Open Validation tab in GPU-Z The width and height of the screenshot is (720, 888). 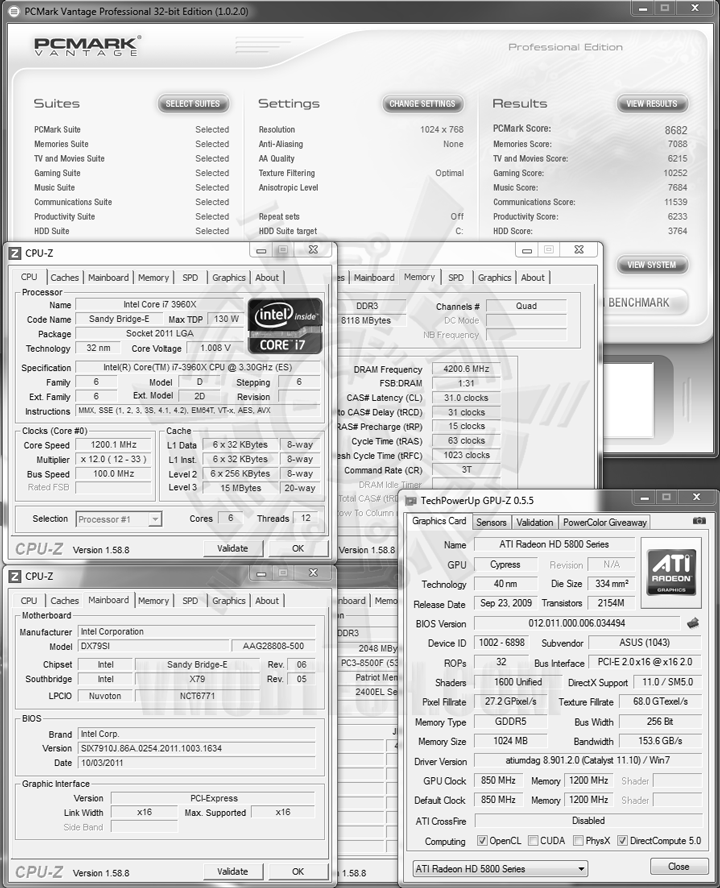click(534, 522)
